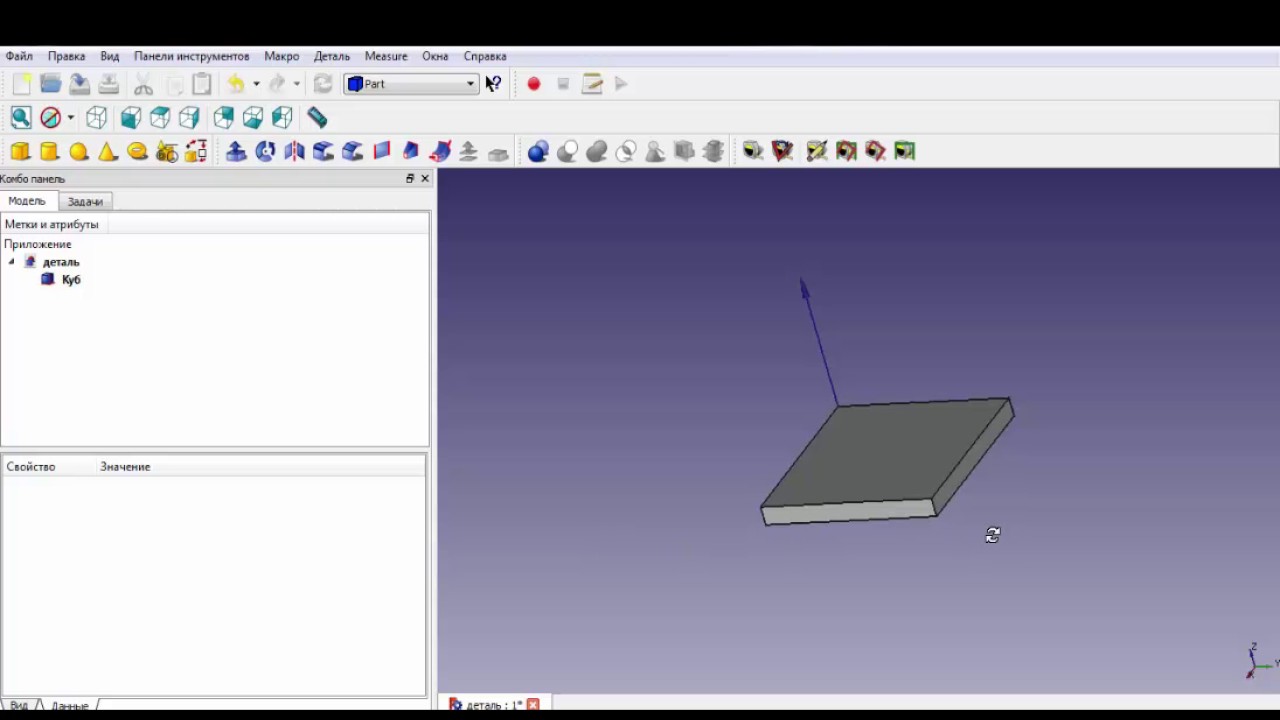Click the Draw style icon
The image size is (1280, 720).
pyautogui.click(x=50, y=118)
